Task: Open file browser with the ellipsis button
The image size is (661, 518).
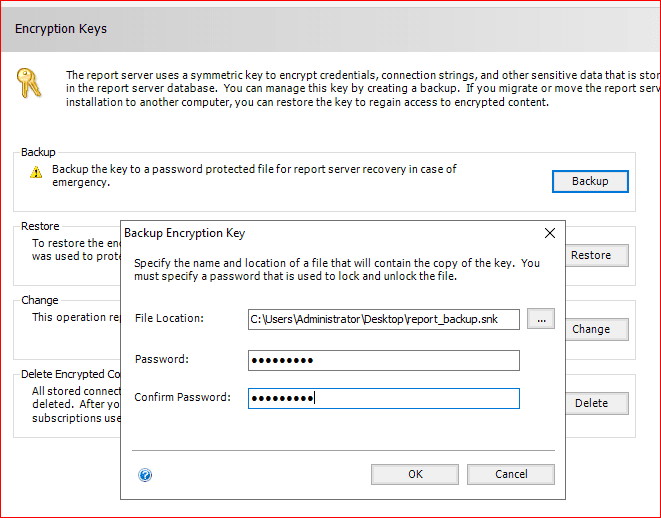Action: (541, 319)
